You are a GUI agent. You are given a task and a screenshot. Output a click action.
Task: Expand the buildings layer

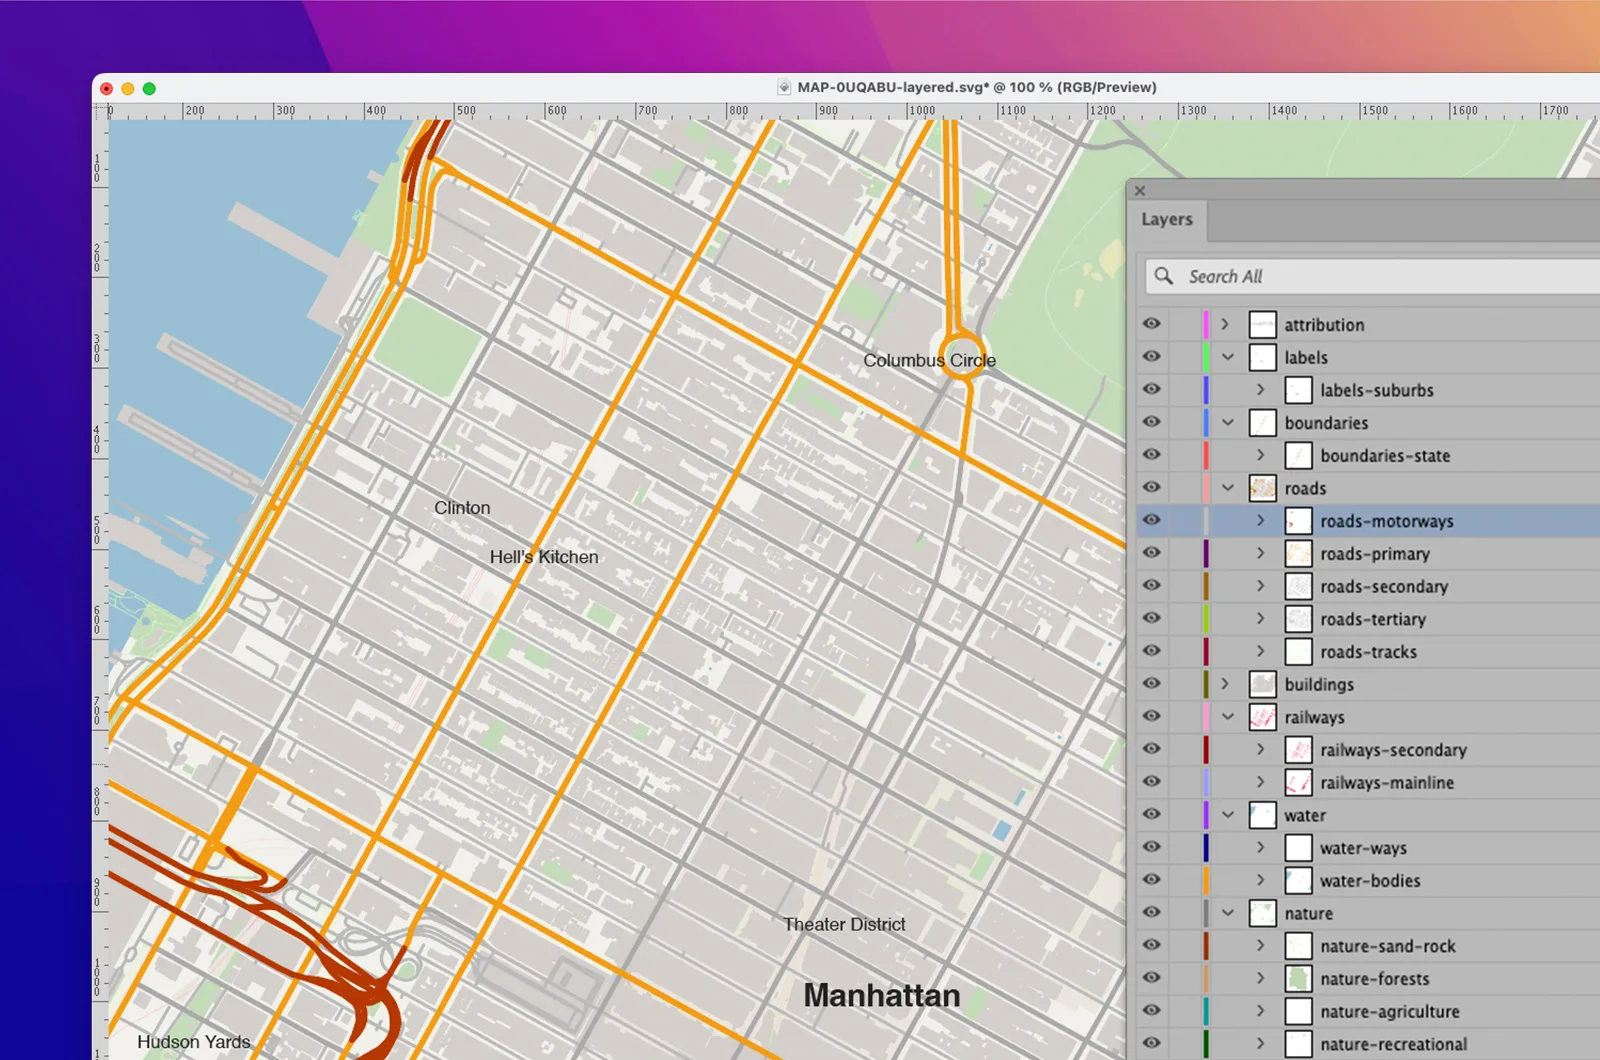point(1225,684)
